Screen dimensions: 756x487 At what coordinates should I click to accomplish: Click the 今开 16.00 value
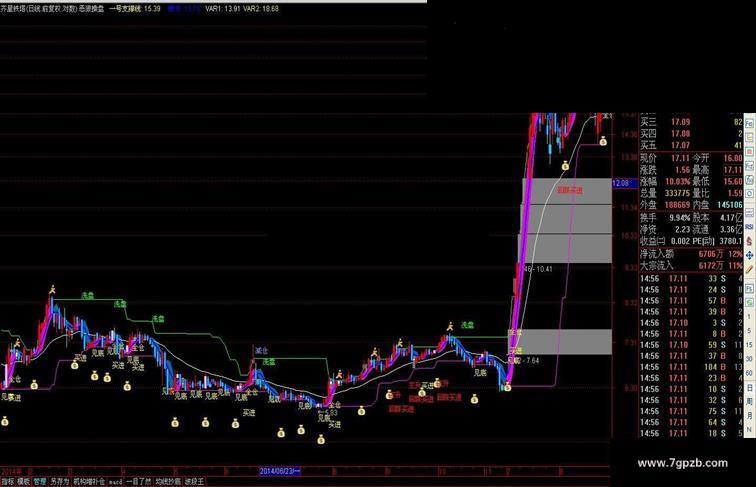(x=733, y=158)
